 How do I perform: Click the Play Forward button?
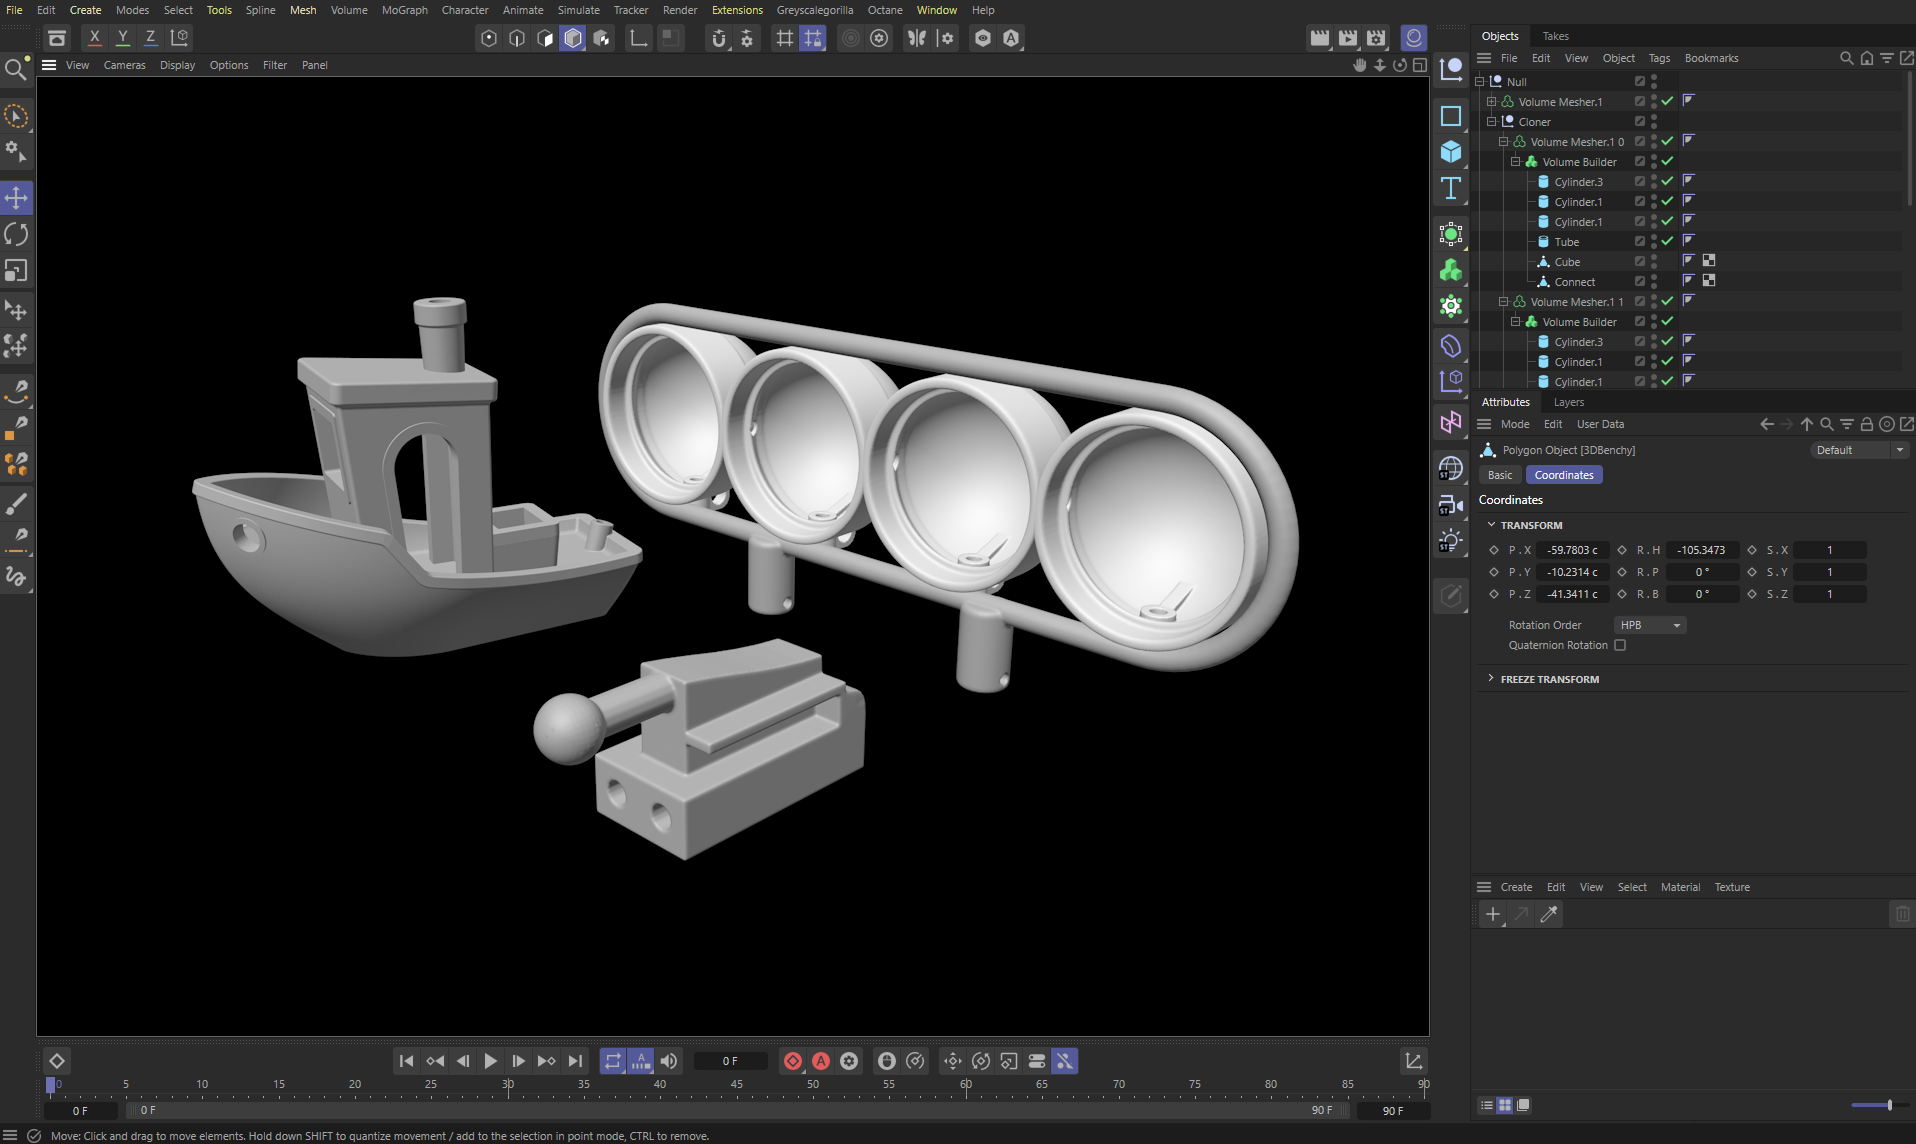[491, 1061]
